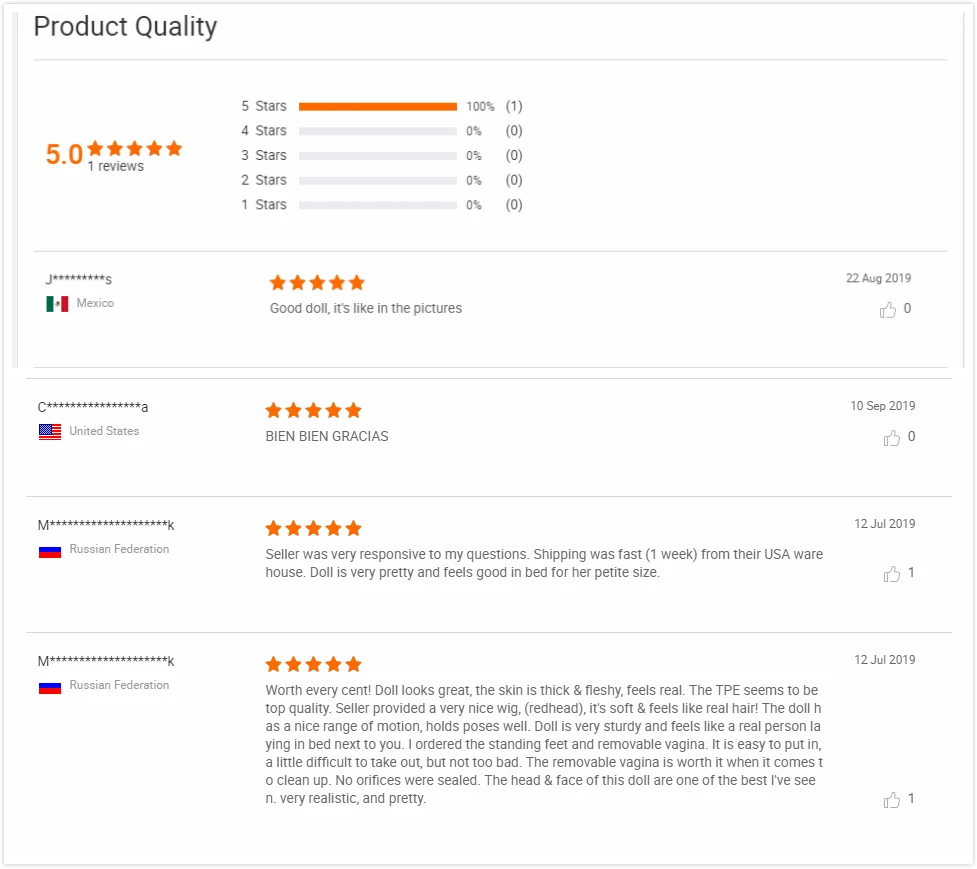This screenshot has width=977, height=869.
Task: Click star rating on "BIEN BIEN GRACIAS" review
Action: point(313,411)
